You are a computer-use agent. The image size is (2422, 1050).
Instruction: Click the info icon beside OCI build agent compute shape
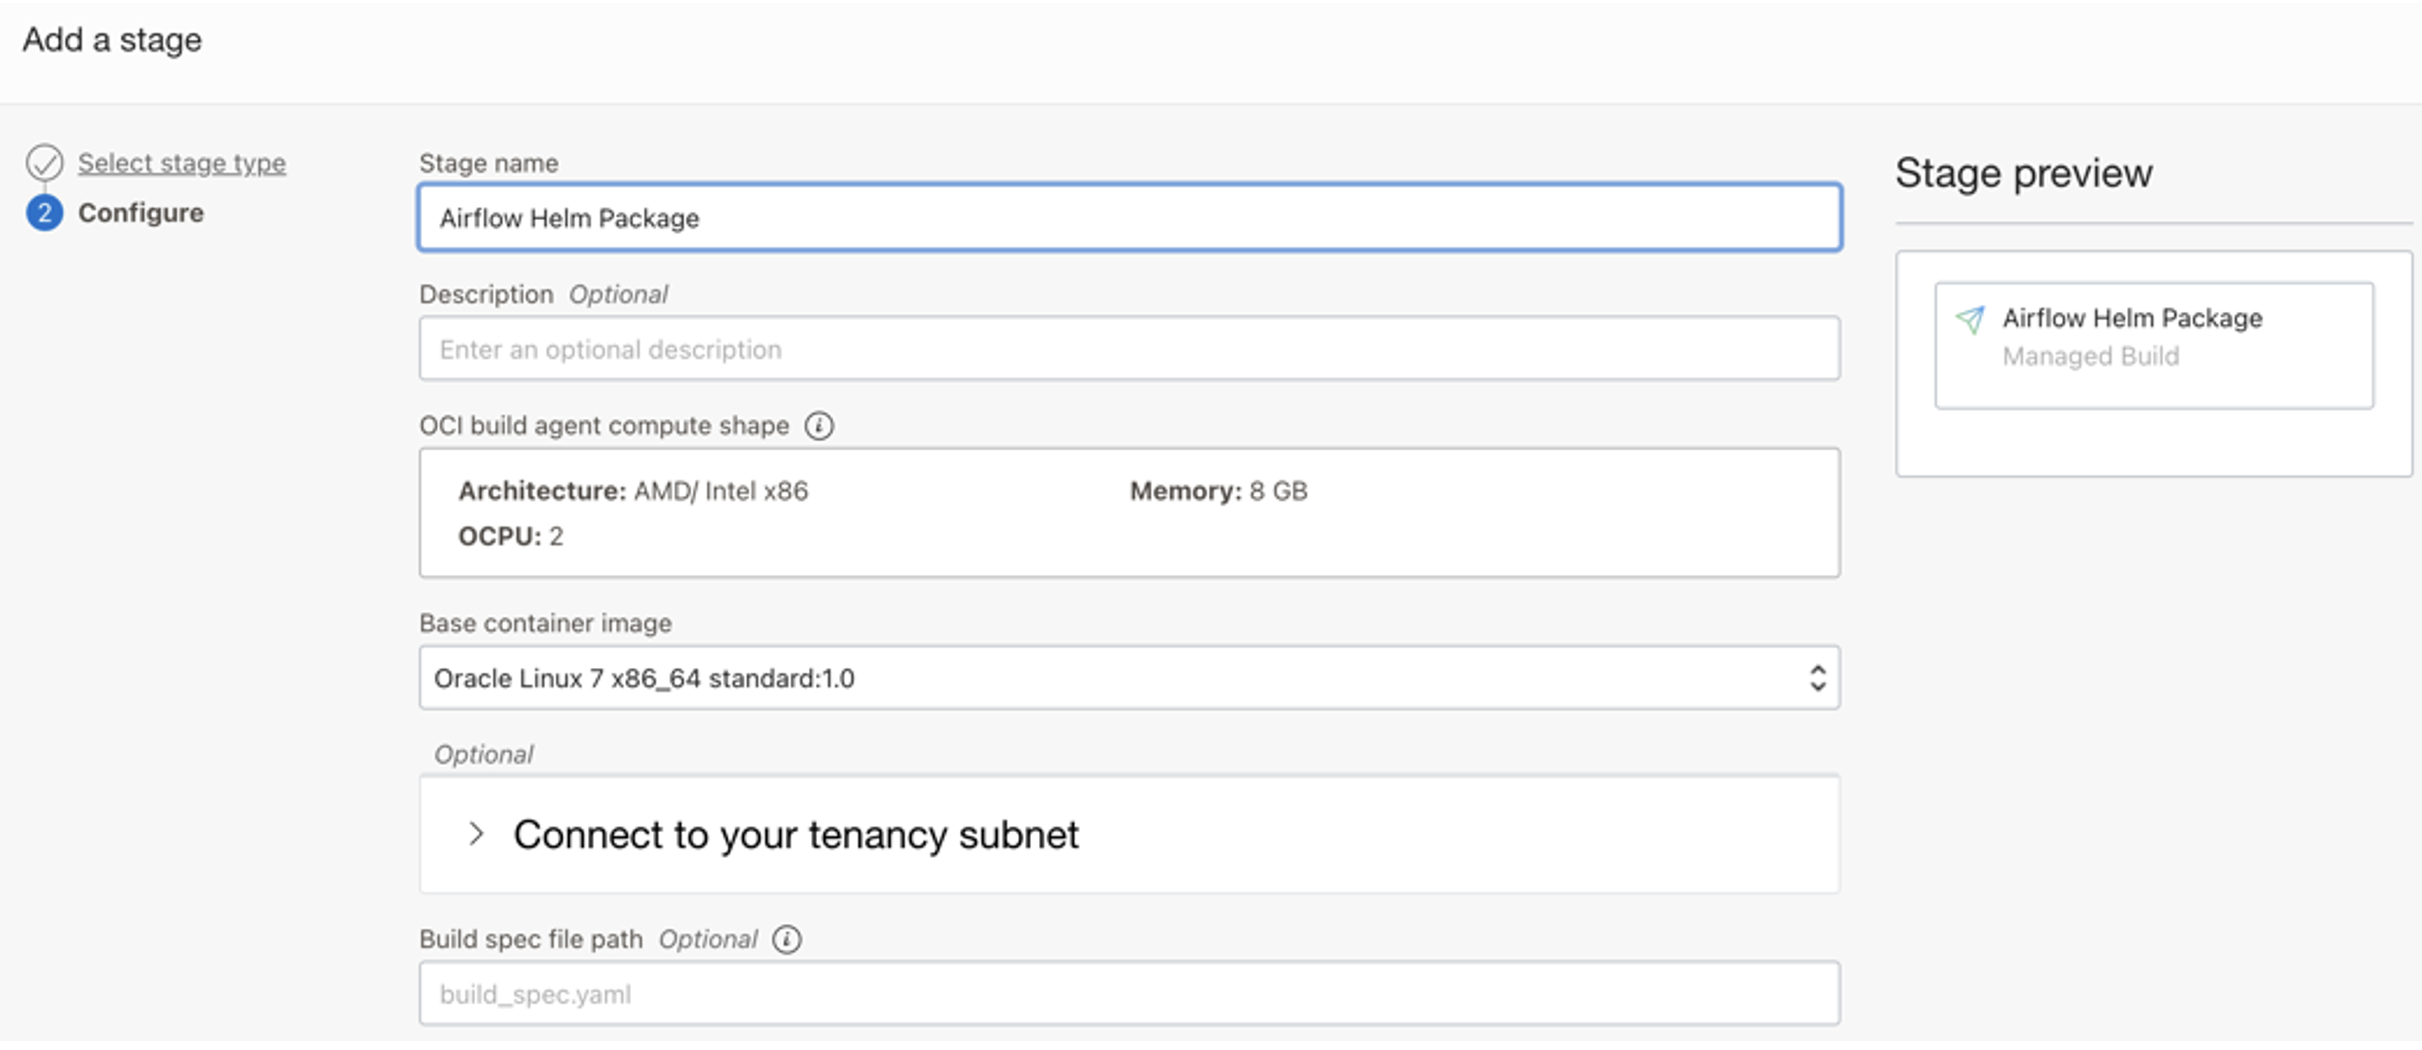pyautogui.click(x=819, y=426)
